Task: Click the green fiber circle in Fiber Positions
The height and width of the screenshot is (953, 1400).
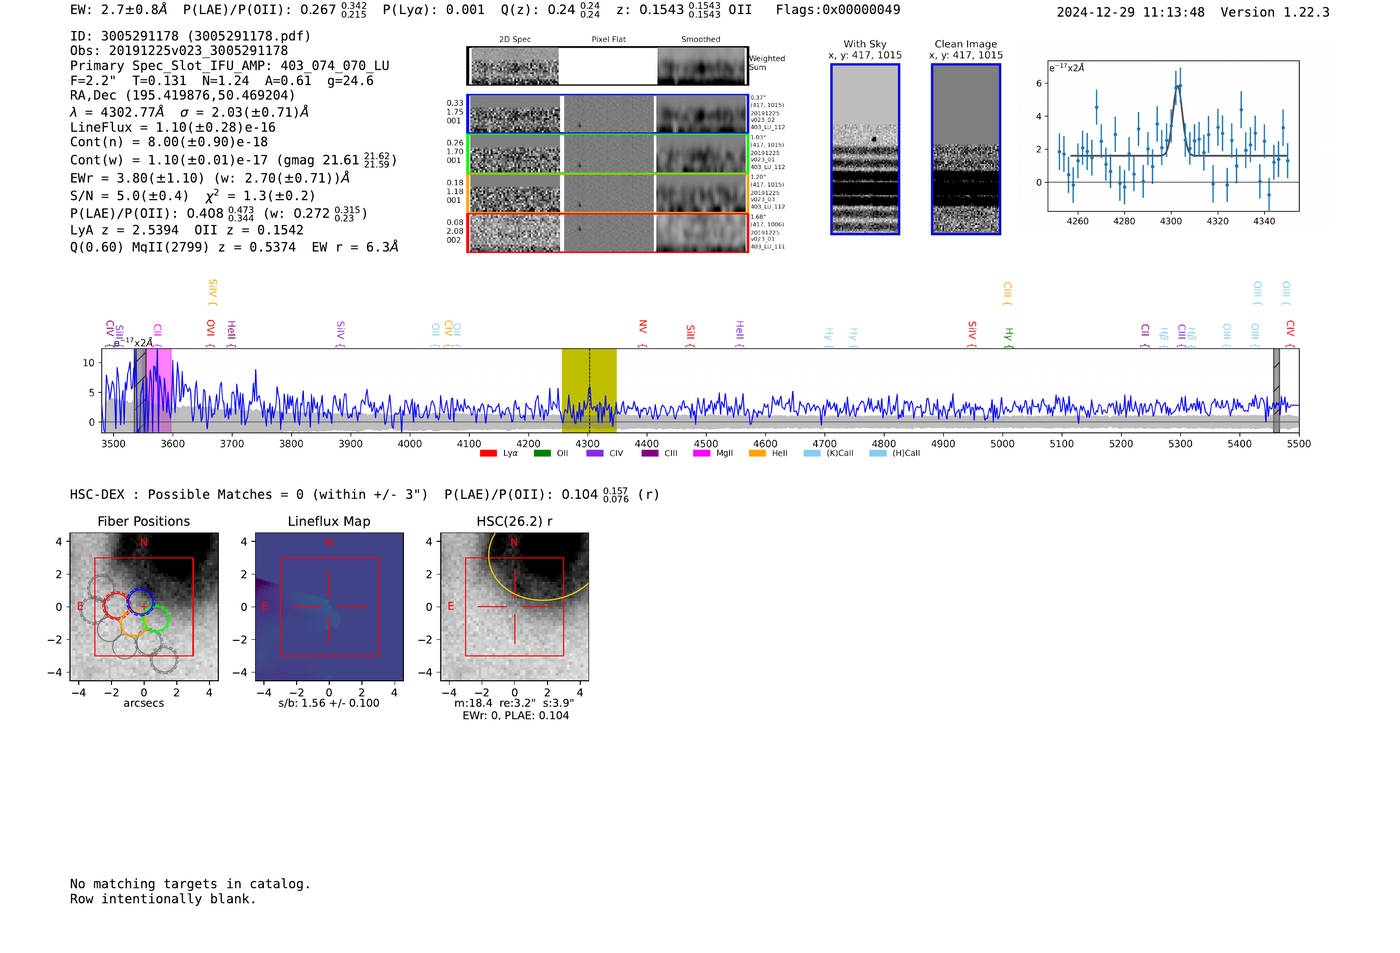Action: click(156, 619)
